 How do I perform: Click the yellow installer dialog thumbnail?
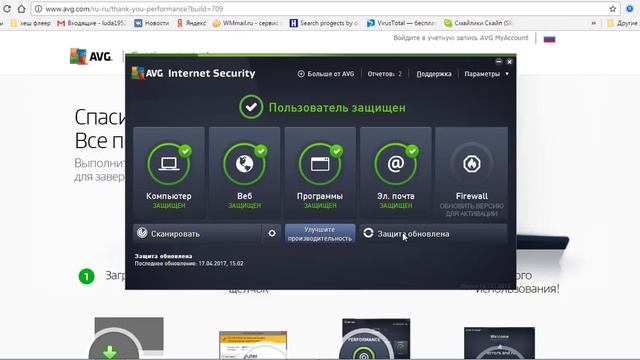click(x=253, y=345)
